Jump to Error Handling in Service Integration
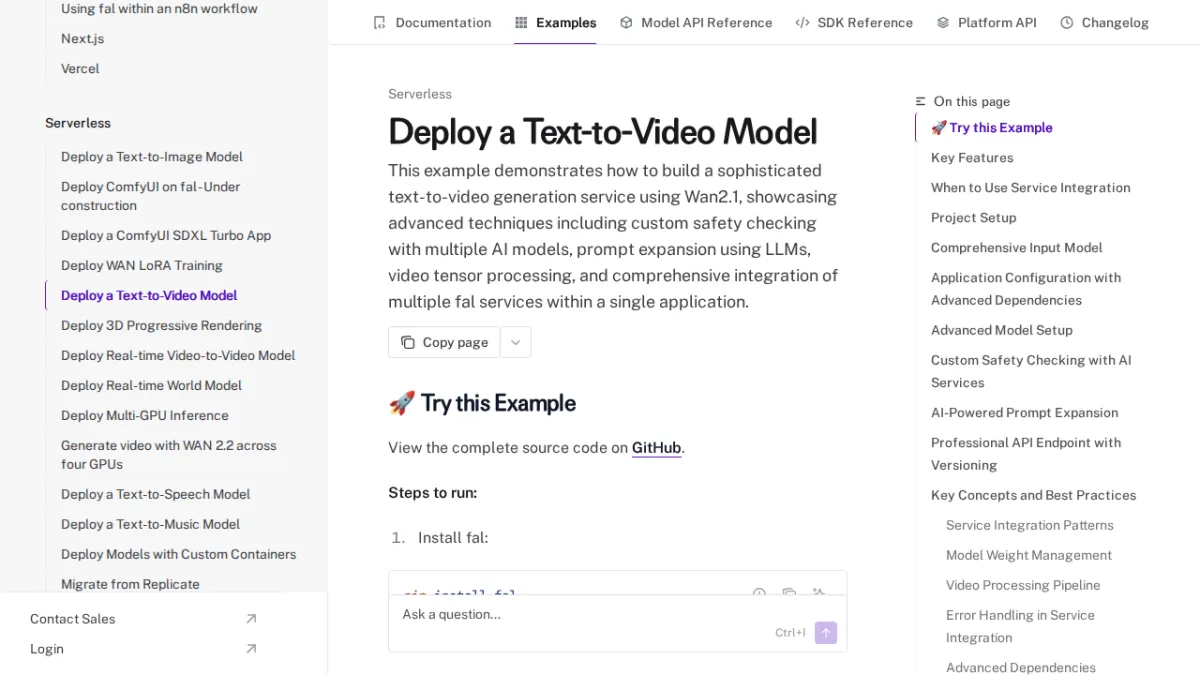The width and height of the screenshot is (1200, 675). [x=1020, y=626]
